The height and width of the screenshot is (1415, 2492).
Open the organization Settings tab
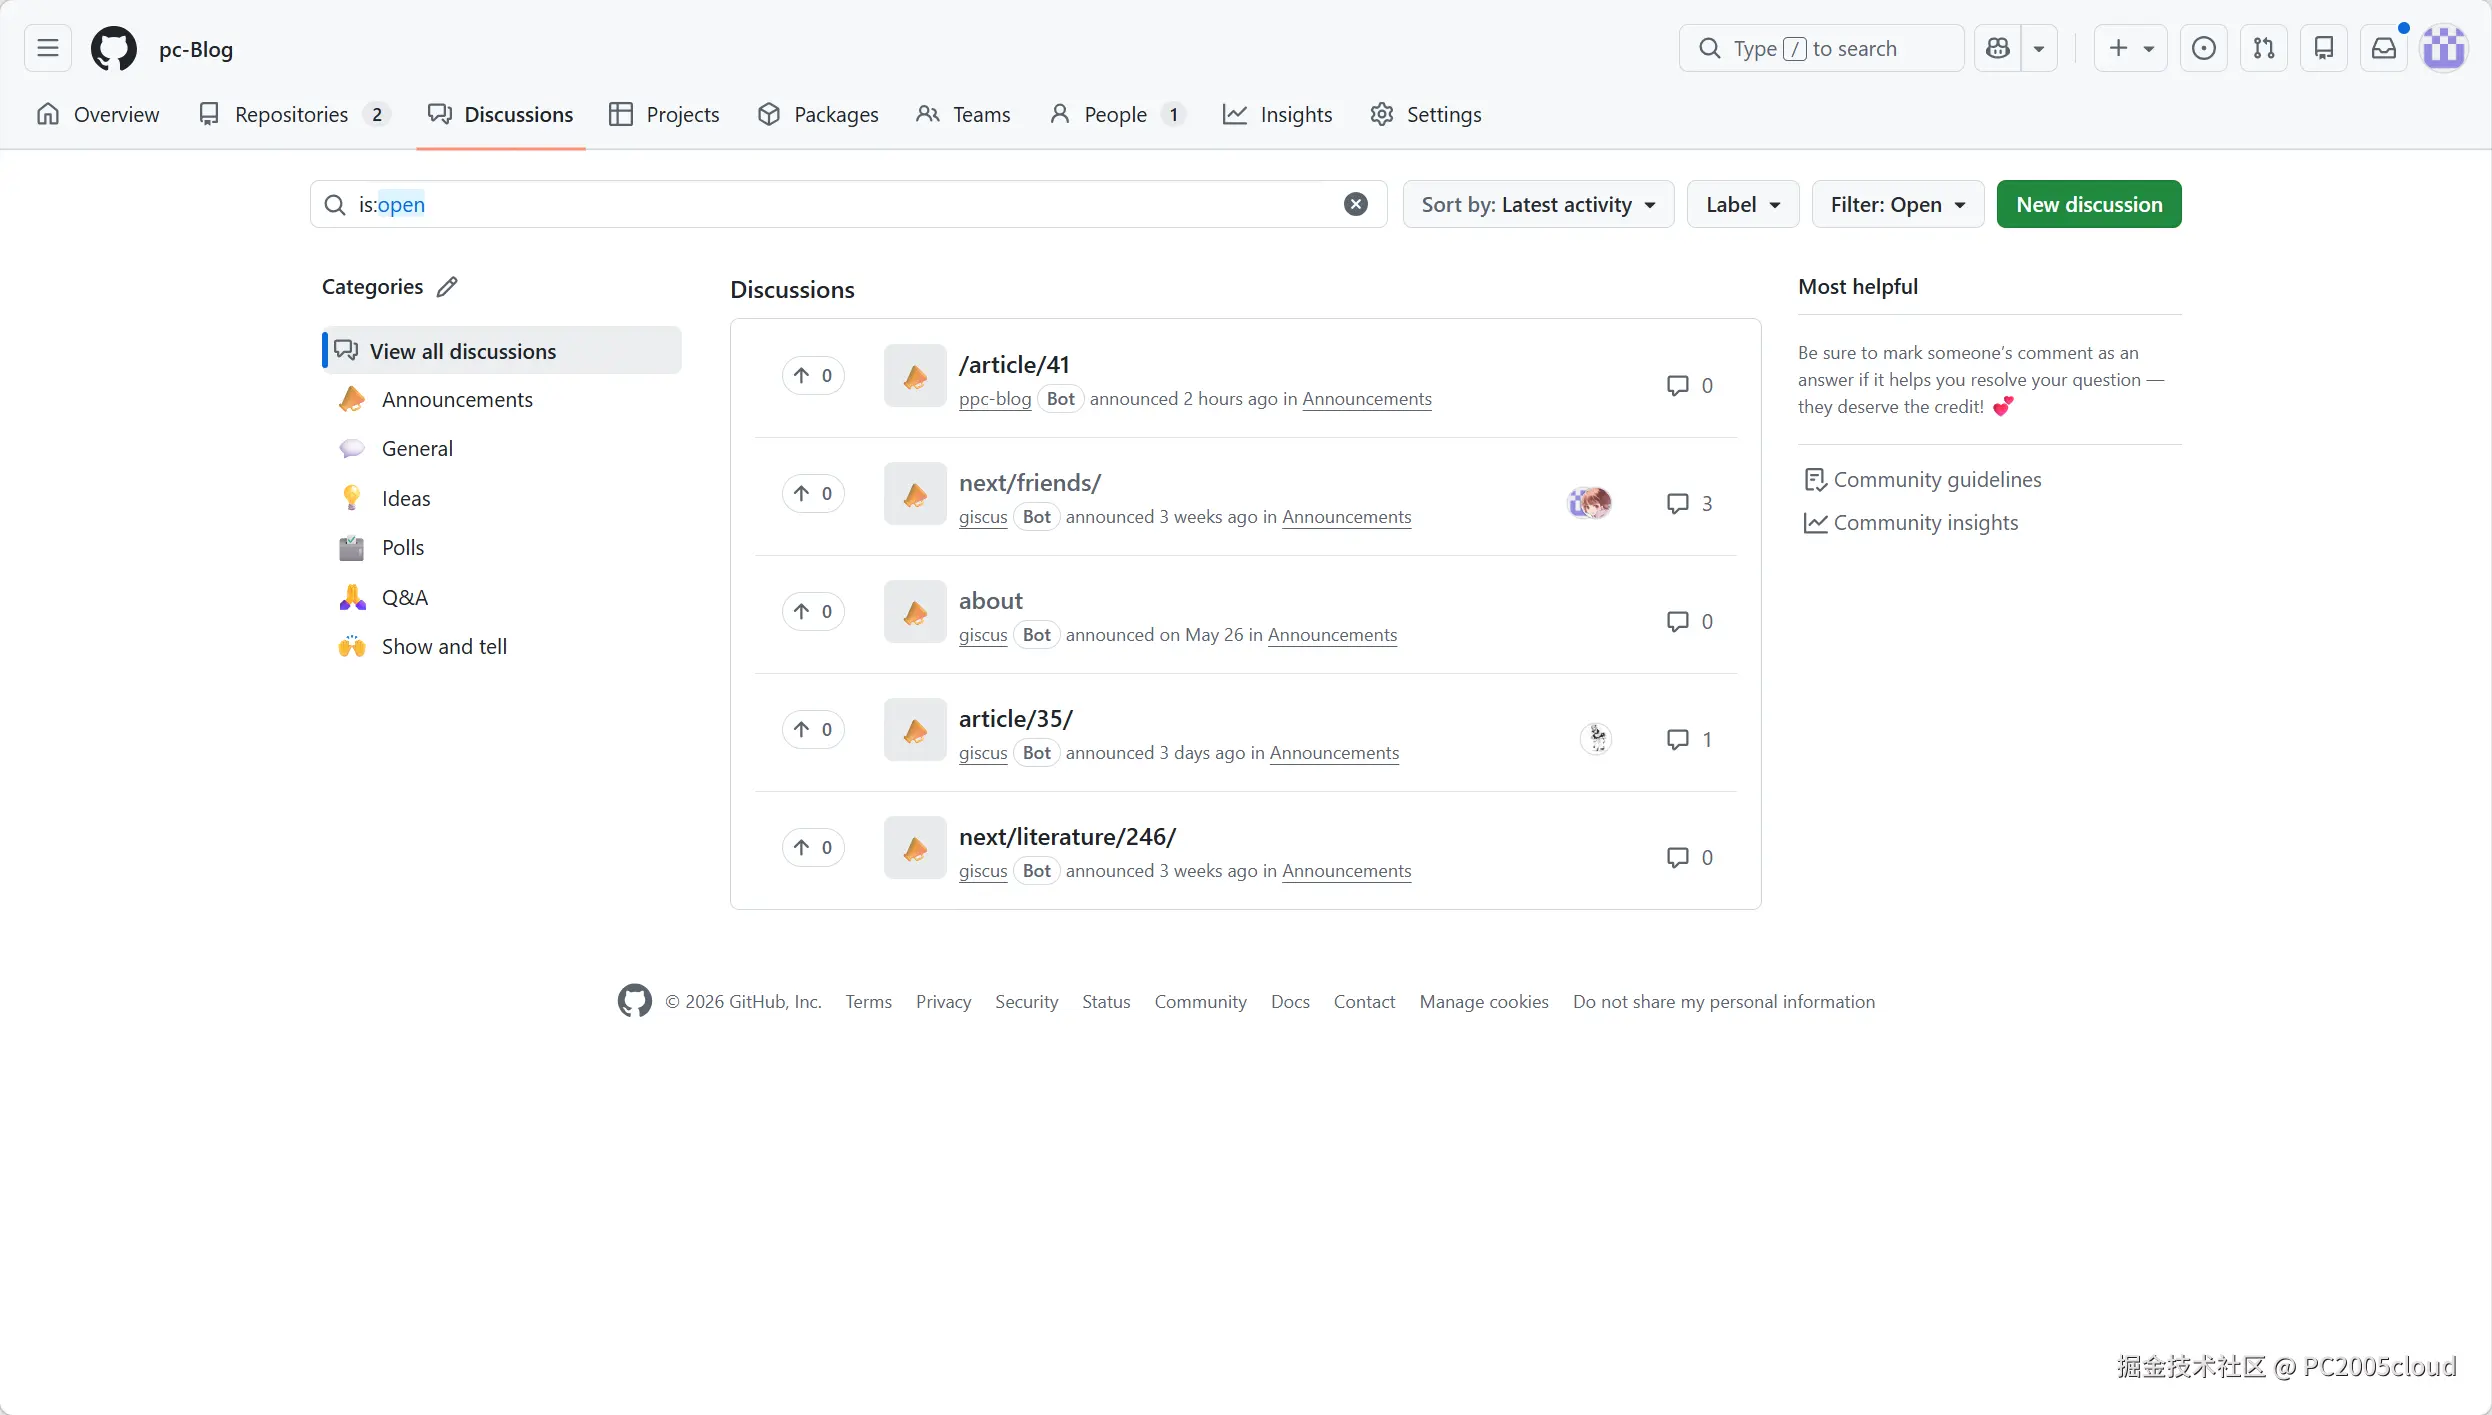coord(1425,114)
